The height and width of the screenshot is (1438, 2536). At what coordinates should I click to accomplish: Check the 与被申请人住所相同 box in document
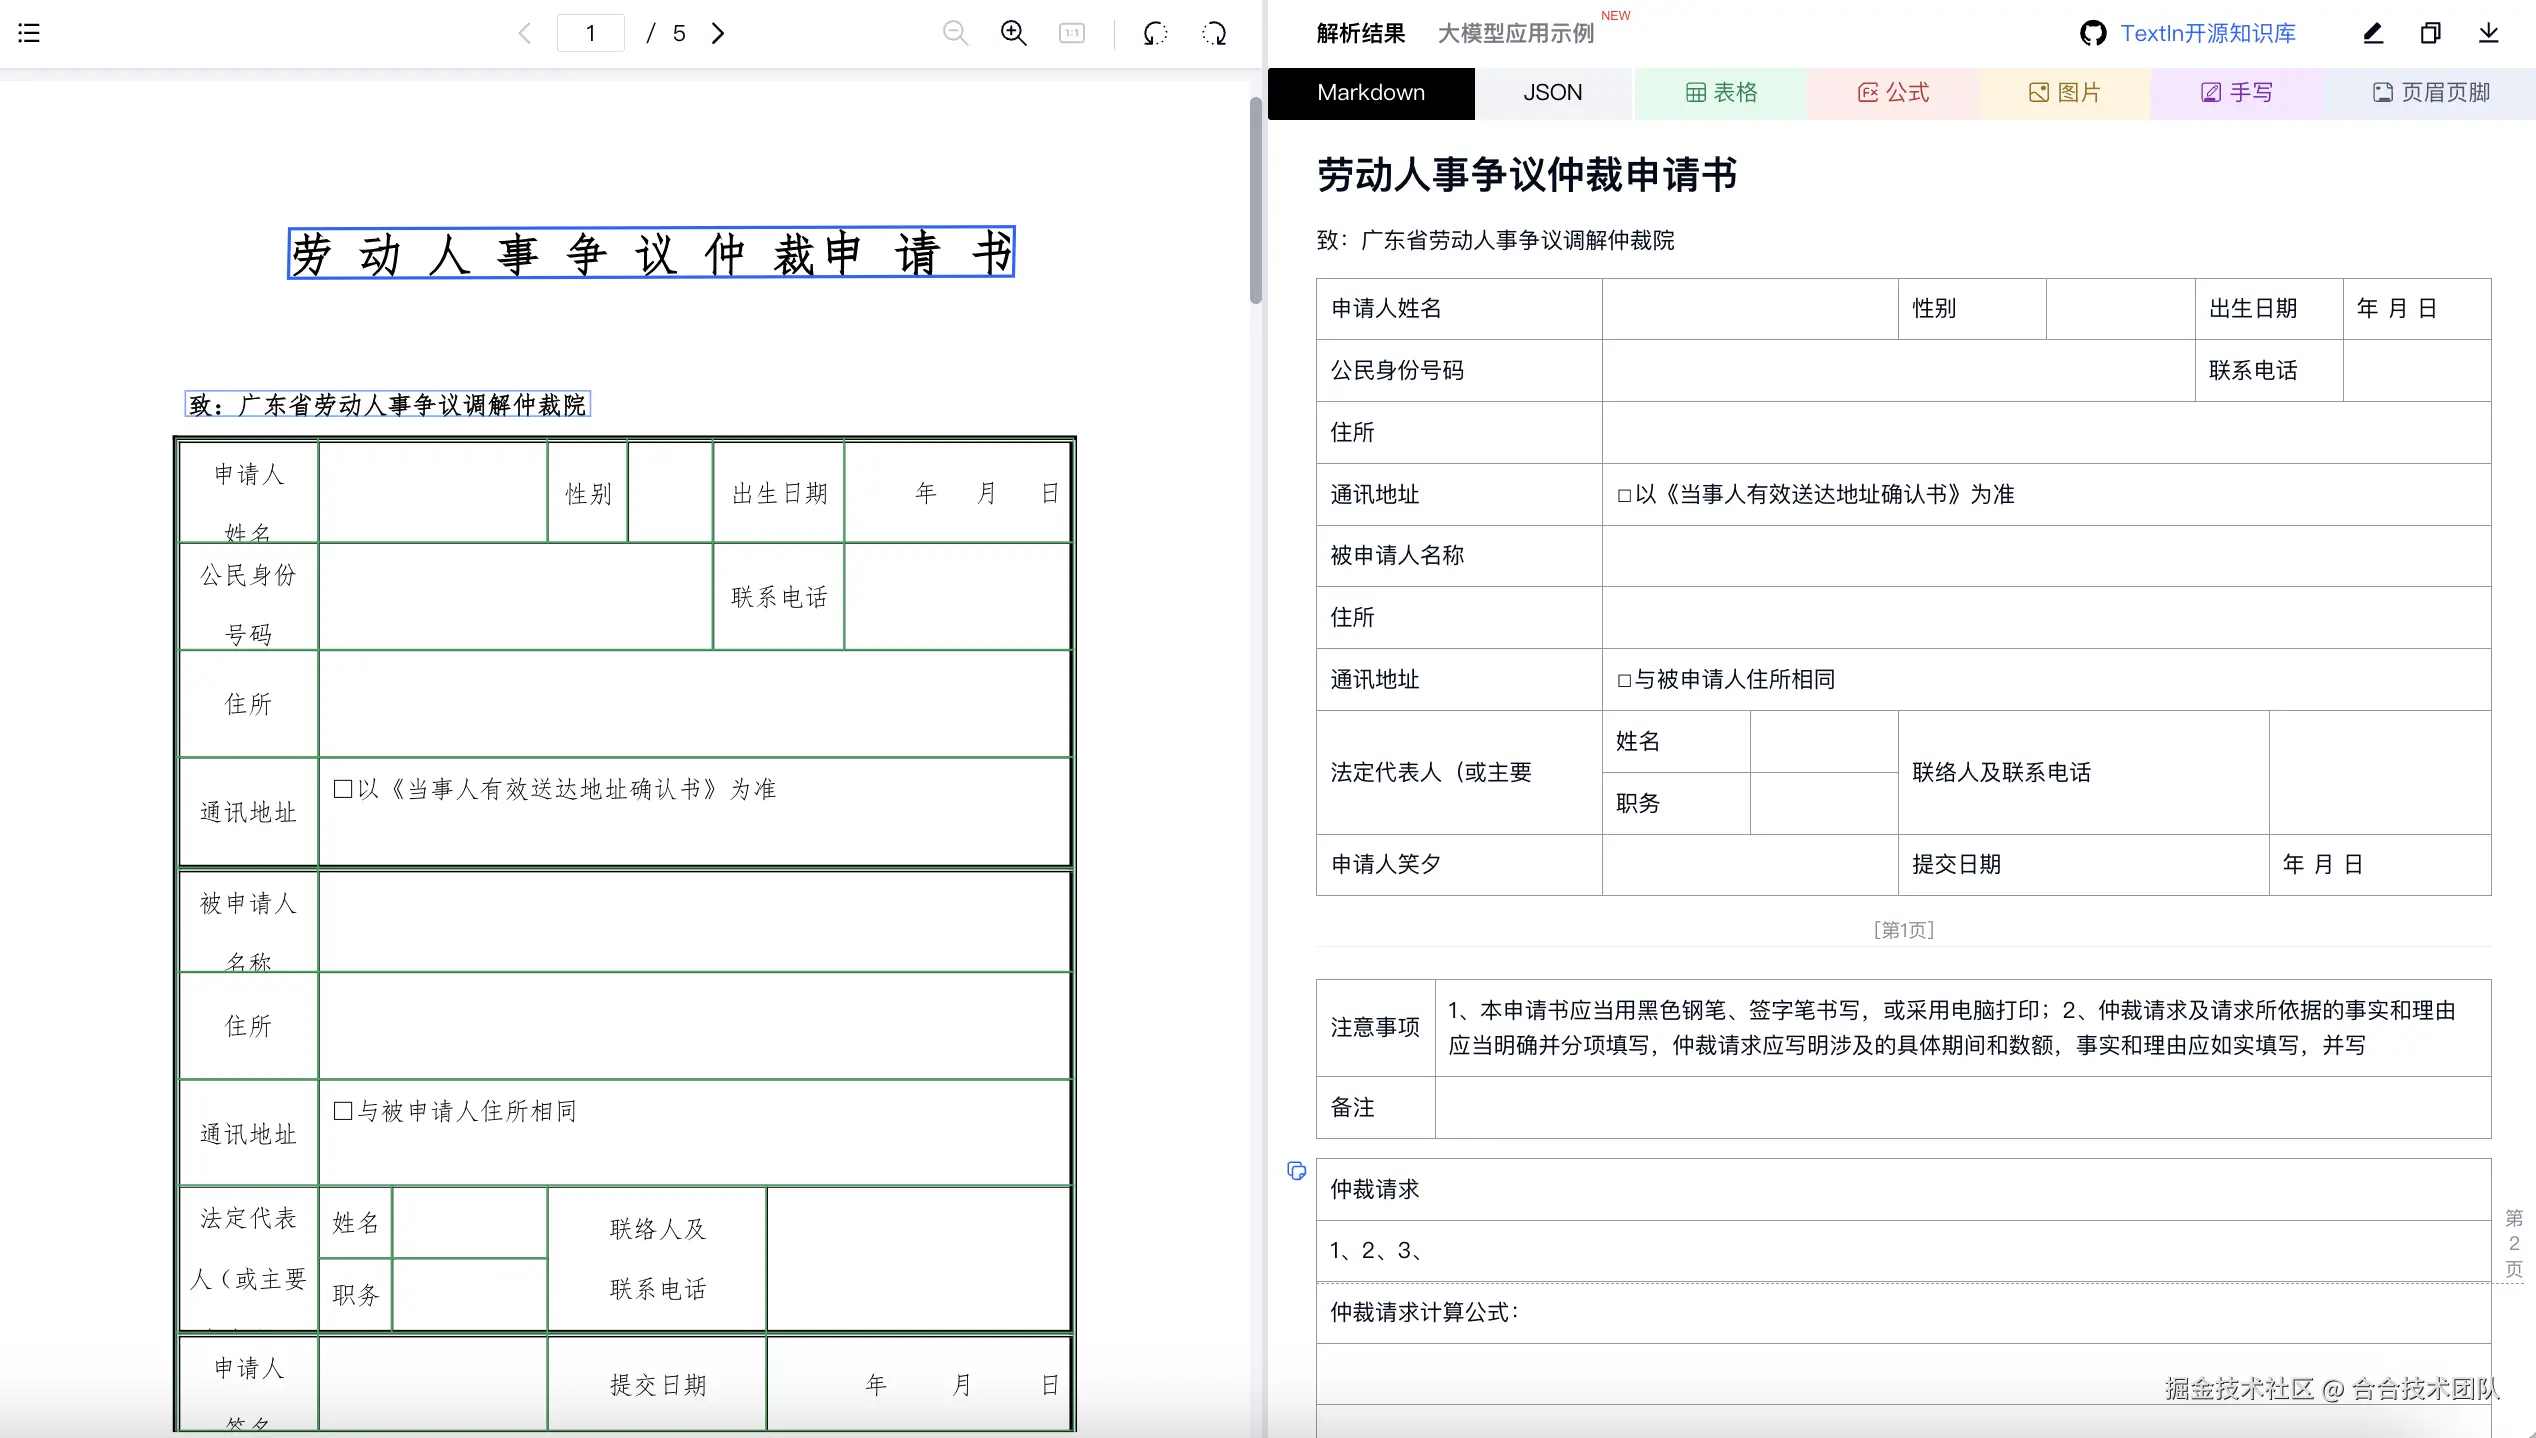(x=343, y=1111)
